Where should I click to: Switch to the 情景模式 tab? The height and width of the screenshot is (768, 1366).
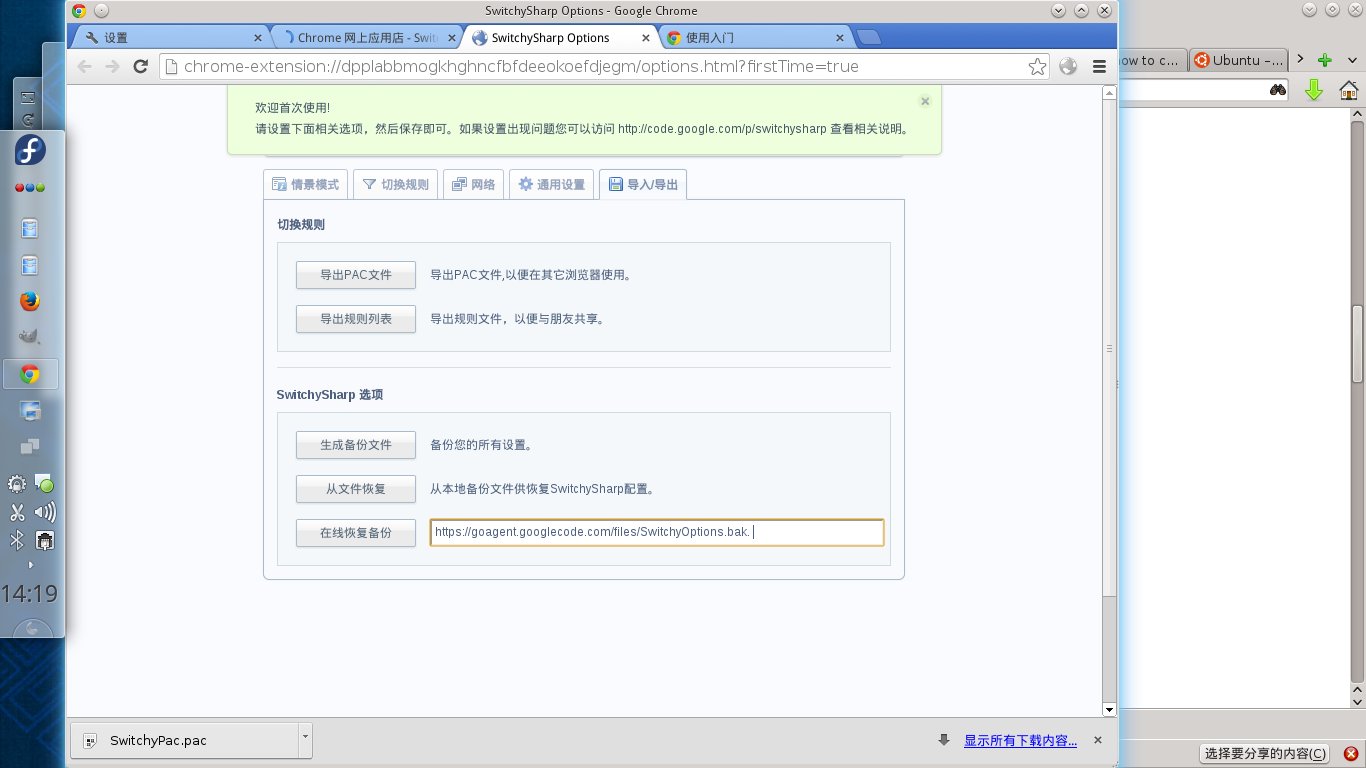(305, 185)
